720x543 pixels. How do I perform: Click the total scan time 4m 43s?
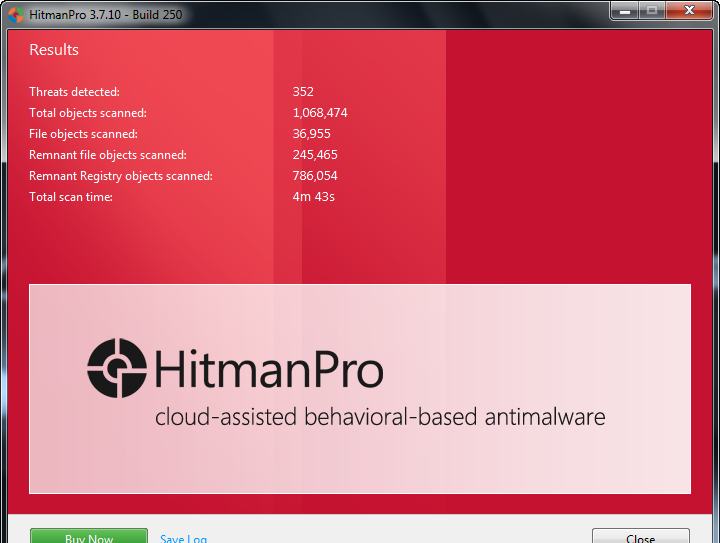[x=313, y=197]
